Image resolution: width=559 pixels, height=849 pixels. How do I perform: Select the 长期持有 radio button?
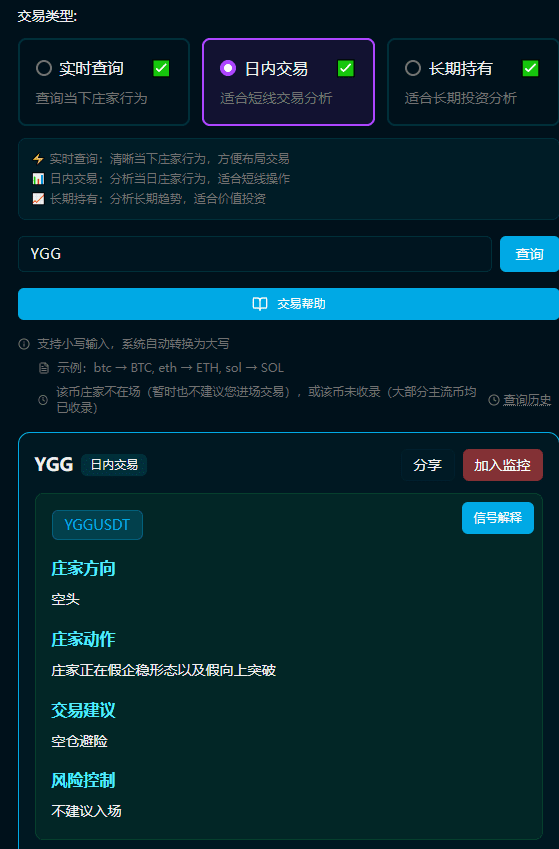point(413,68)
